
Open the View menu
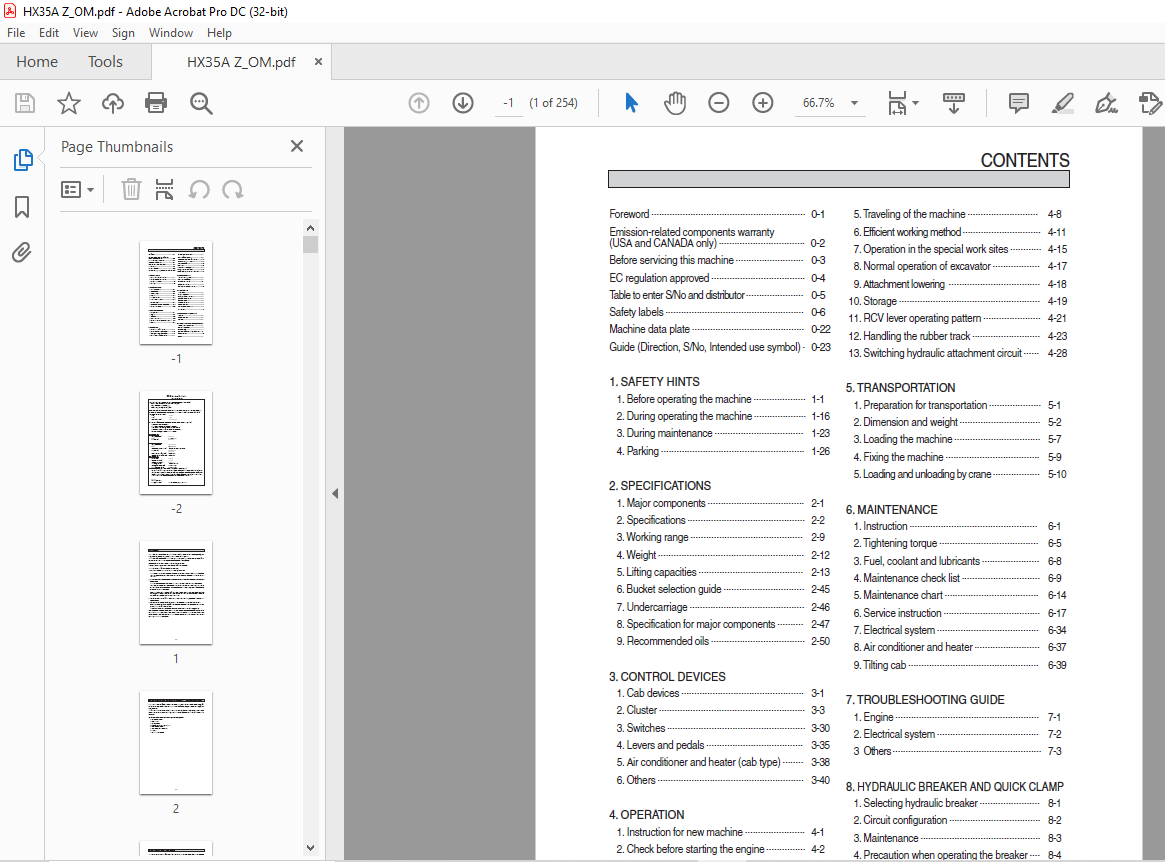point(85,33)
